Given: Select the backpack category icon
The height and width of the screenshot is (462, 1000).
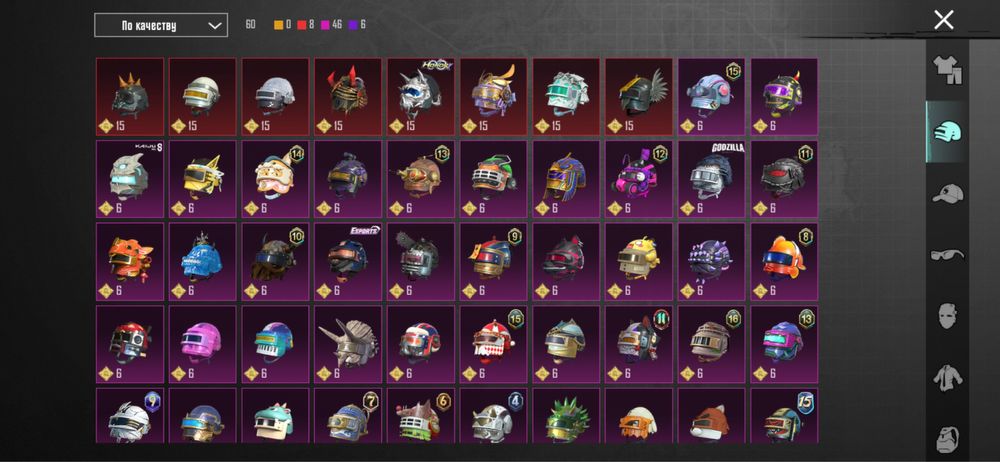Looking at the screenshot, I should (x=948, y=437).
